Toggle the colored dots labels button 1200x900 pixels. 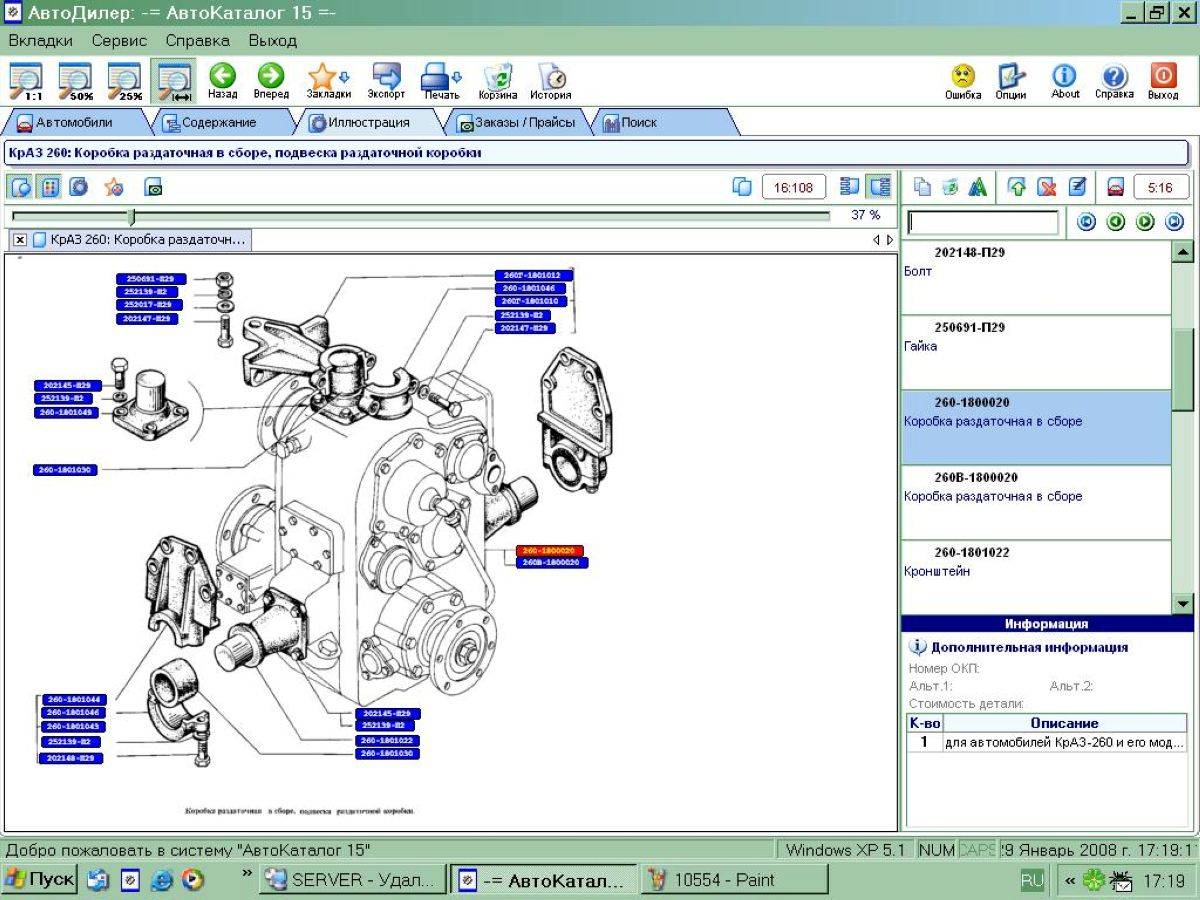point(49,186)
